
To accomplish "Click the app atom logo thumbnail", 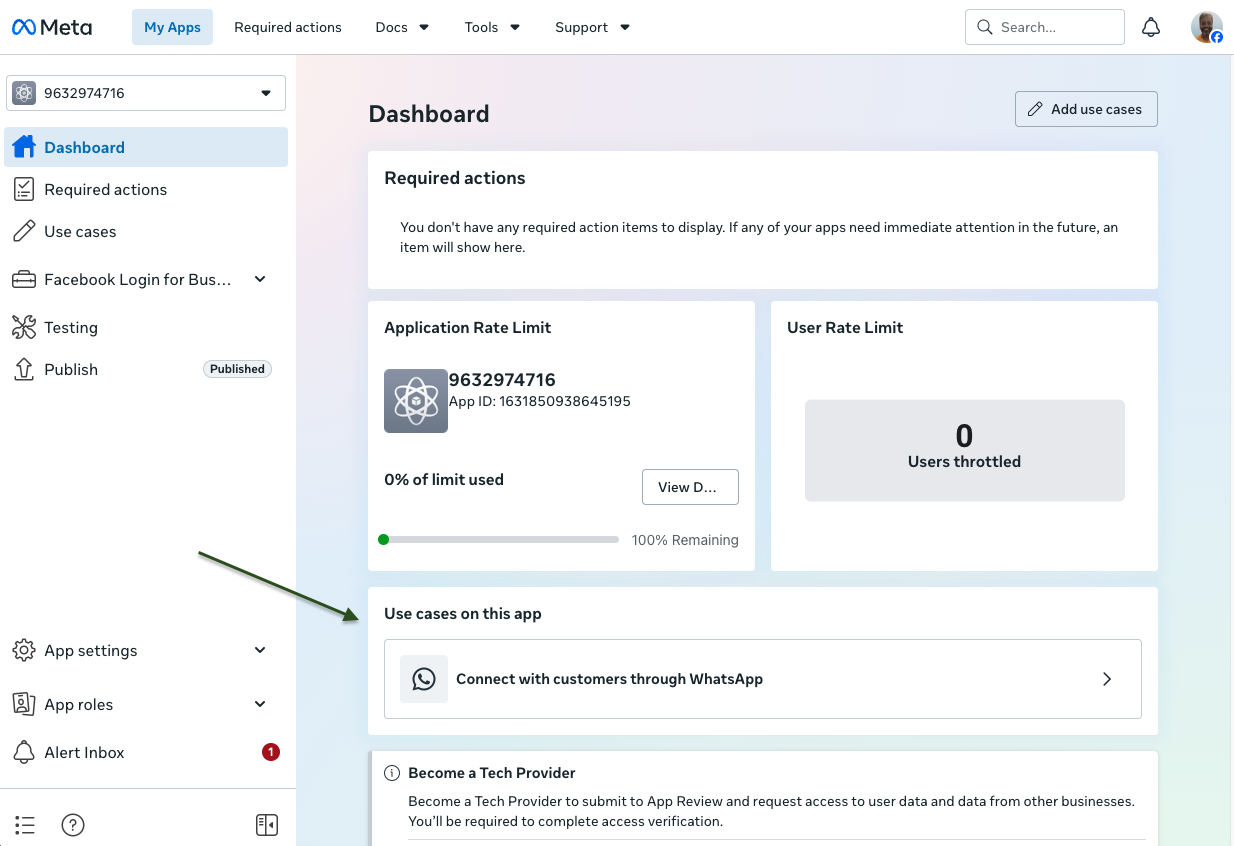I will [x=416, y=401].
